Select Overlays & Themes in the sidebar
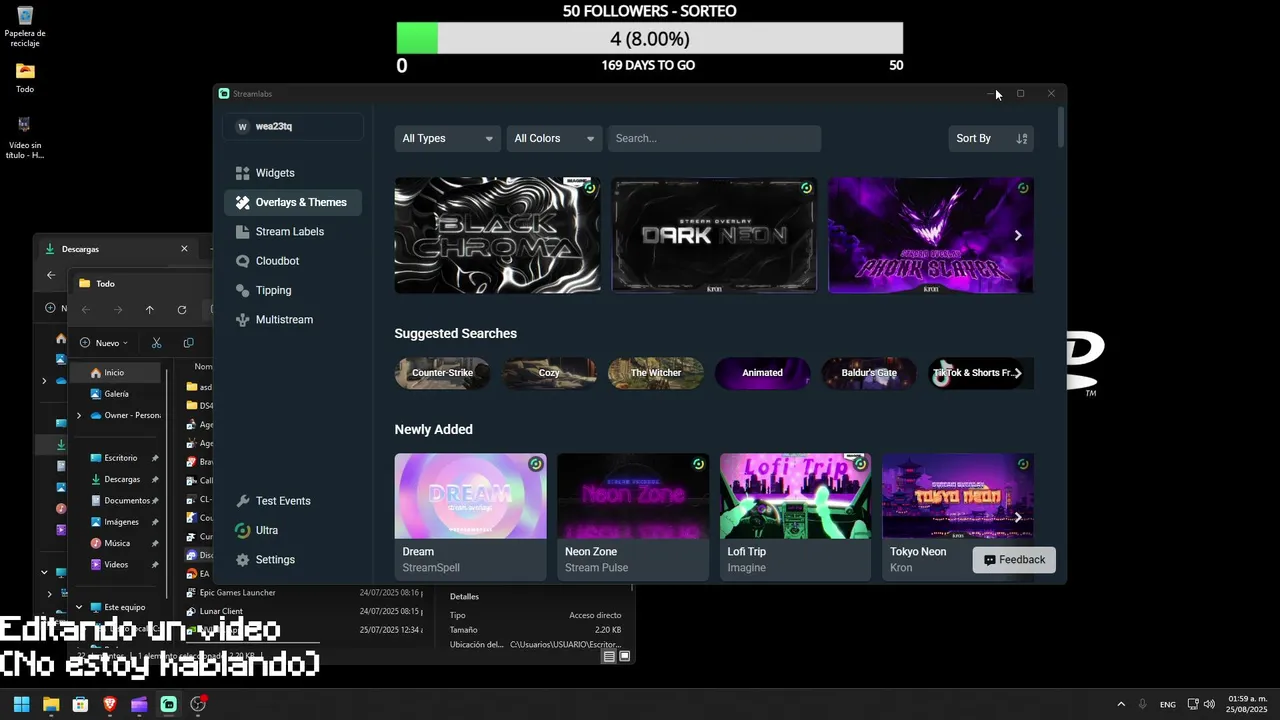1280x720 pixels. pyautogui.click(x=292, y=202)
